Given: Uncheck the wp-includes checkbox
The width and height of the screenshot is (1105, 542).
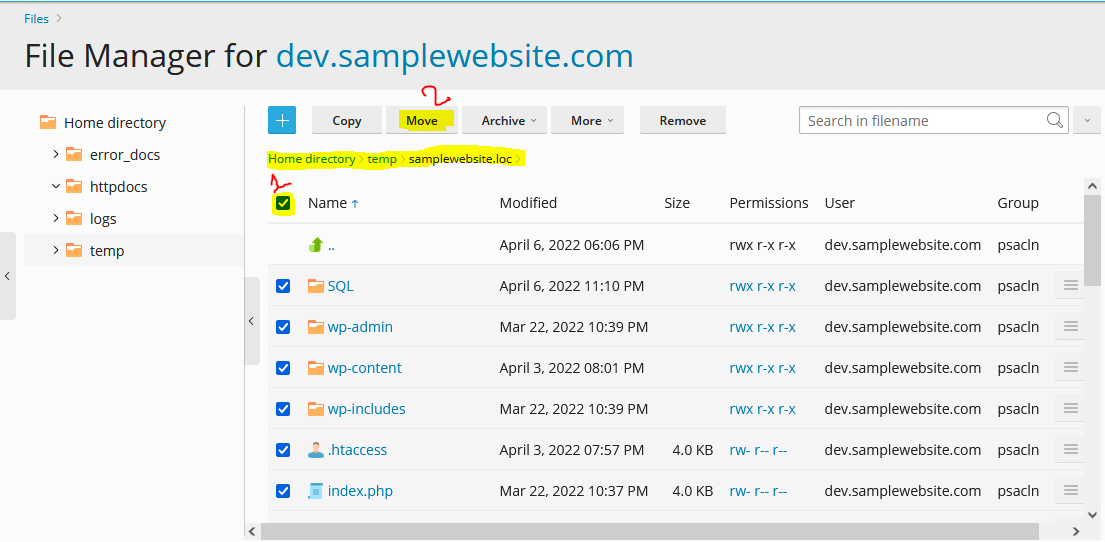Looking at the screenshot, I should click(x=283, y=409).
